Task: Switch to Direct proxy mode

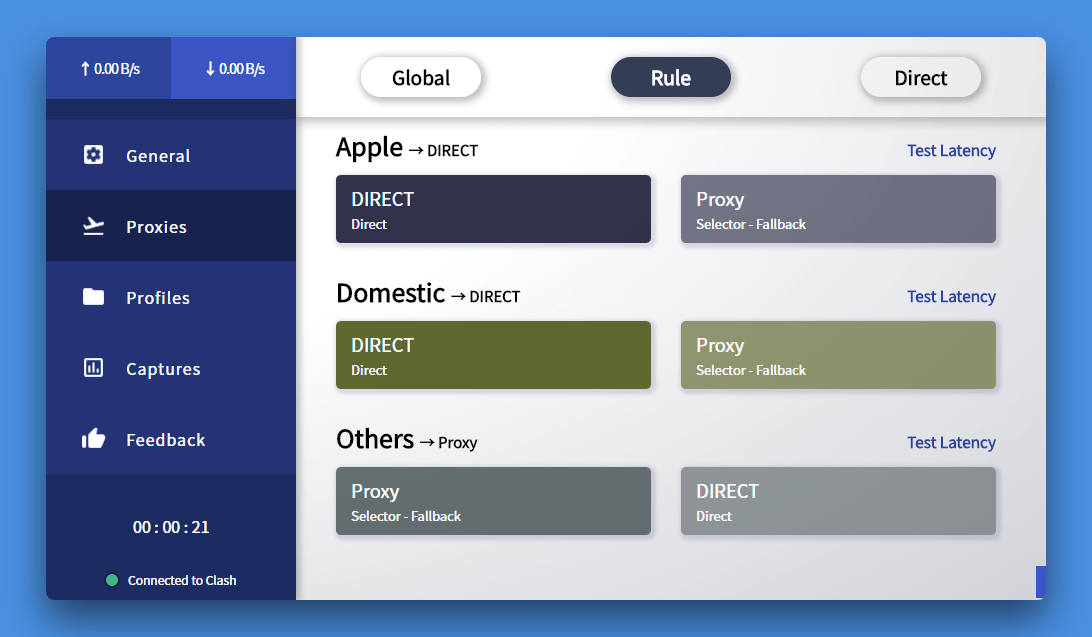Action: (920, 76)
